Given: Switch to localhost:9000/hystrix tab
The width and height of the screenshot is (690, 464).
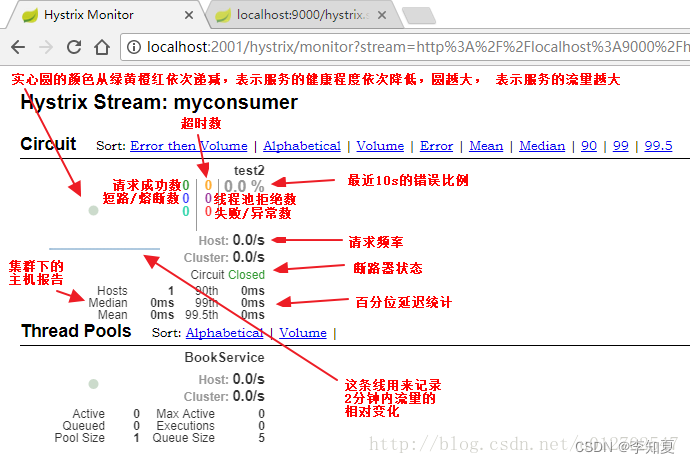Looking at the screenshot, I should (304, 15).
